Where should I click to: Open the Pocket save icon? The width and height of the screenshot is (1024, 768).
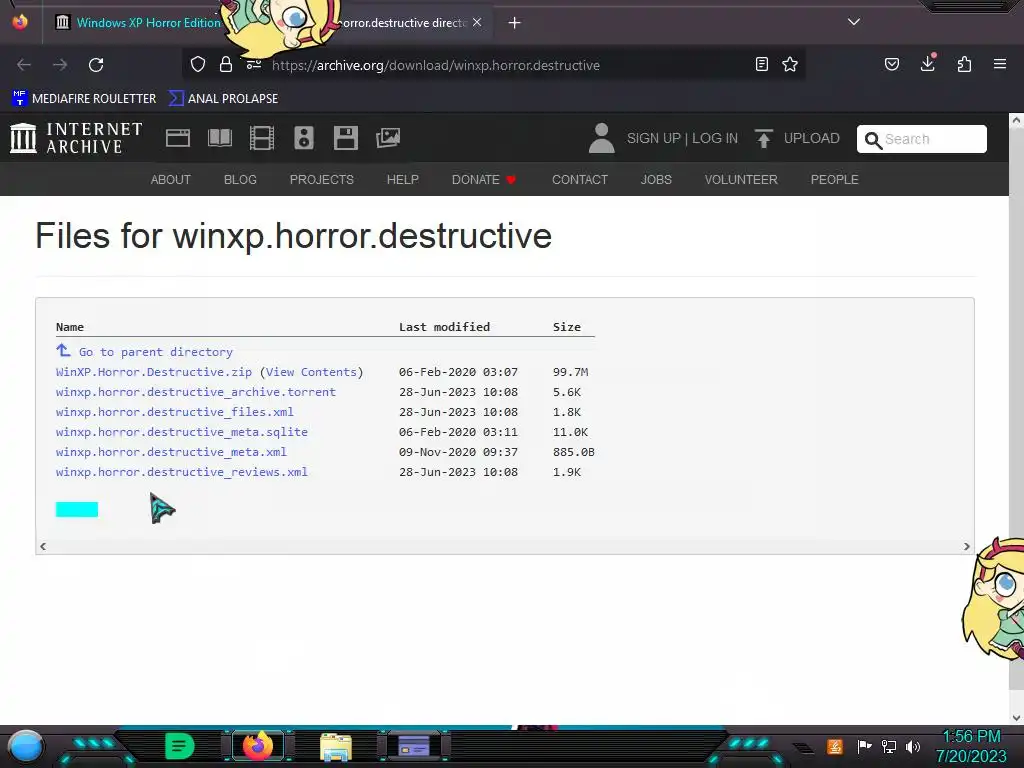(x=892, y=64)
